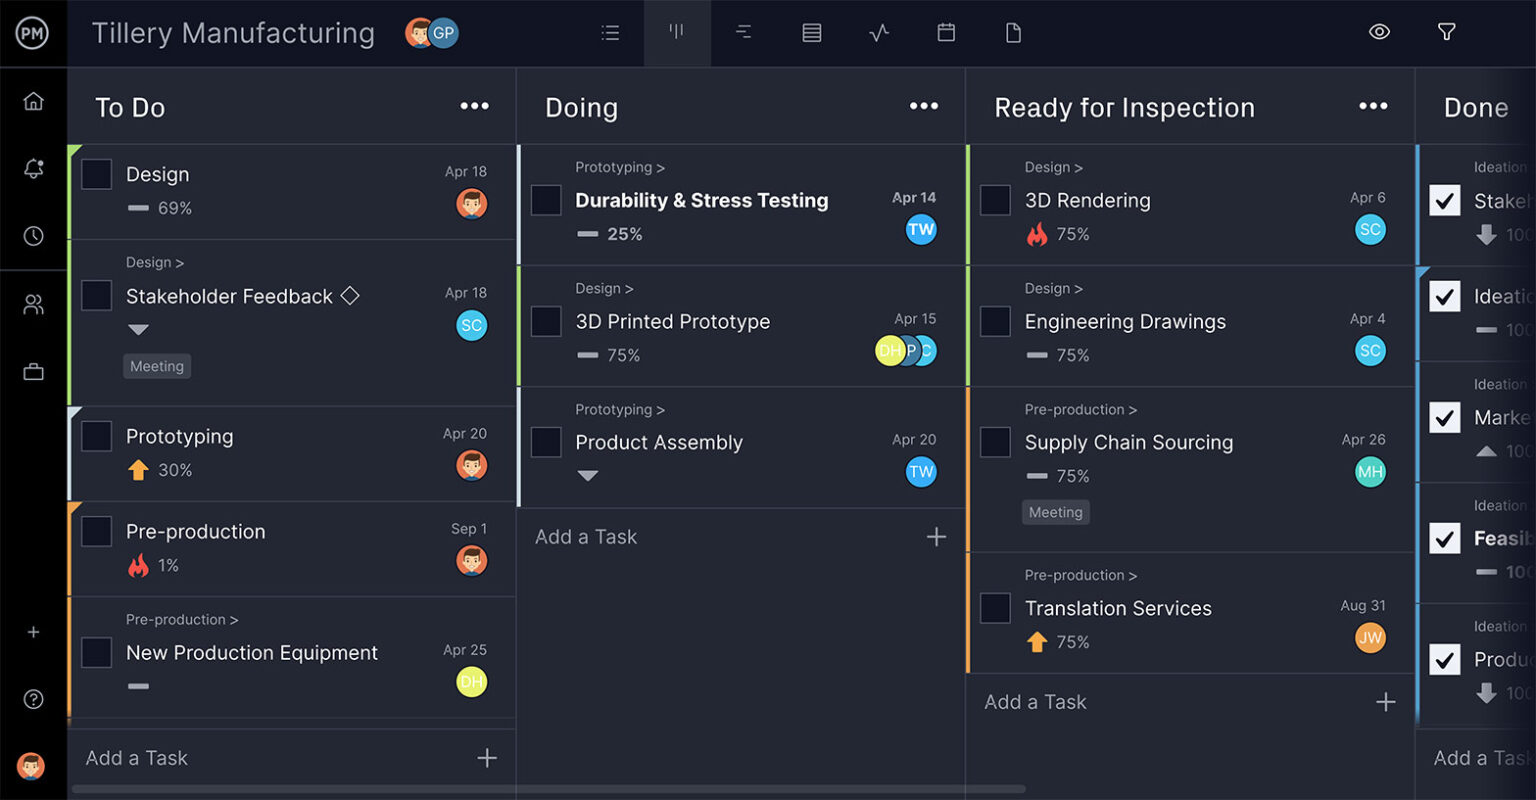Select the Calendar view icon

(945, 32)
